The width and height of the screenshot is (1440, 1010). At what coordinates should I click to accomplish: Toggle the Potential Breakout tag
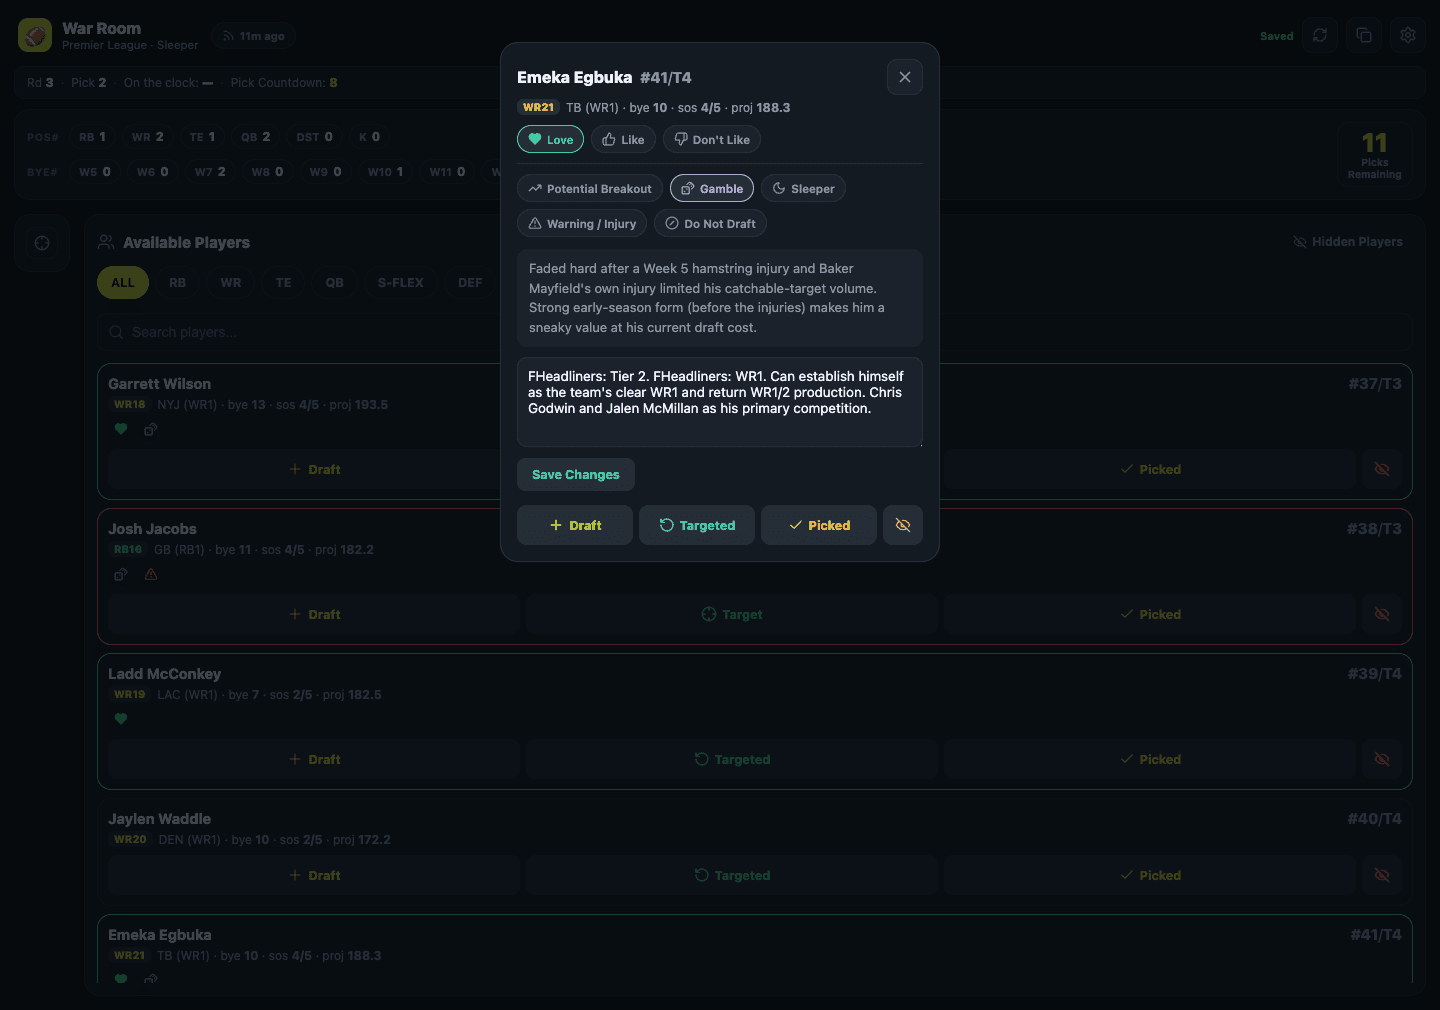coord(590,189)
